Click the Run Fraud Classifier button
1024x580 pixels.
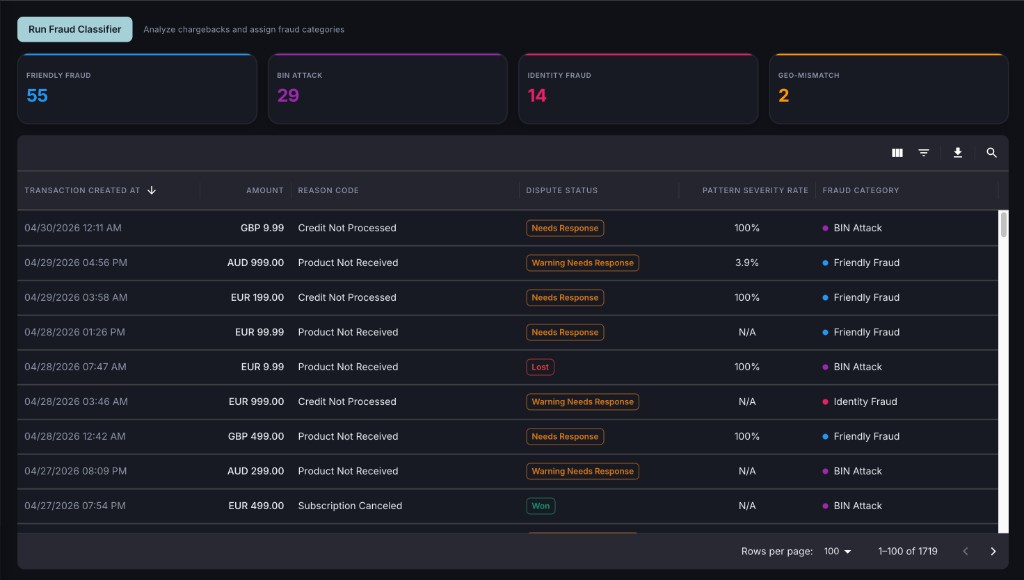click(74, 29)
